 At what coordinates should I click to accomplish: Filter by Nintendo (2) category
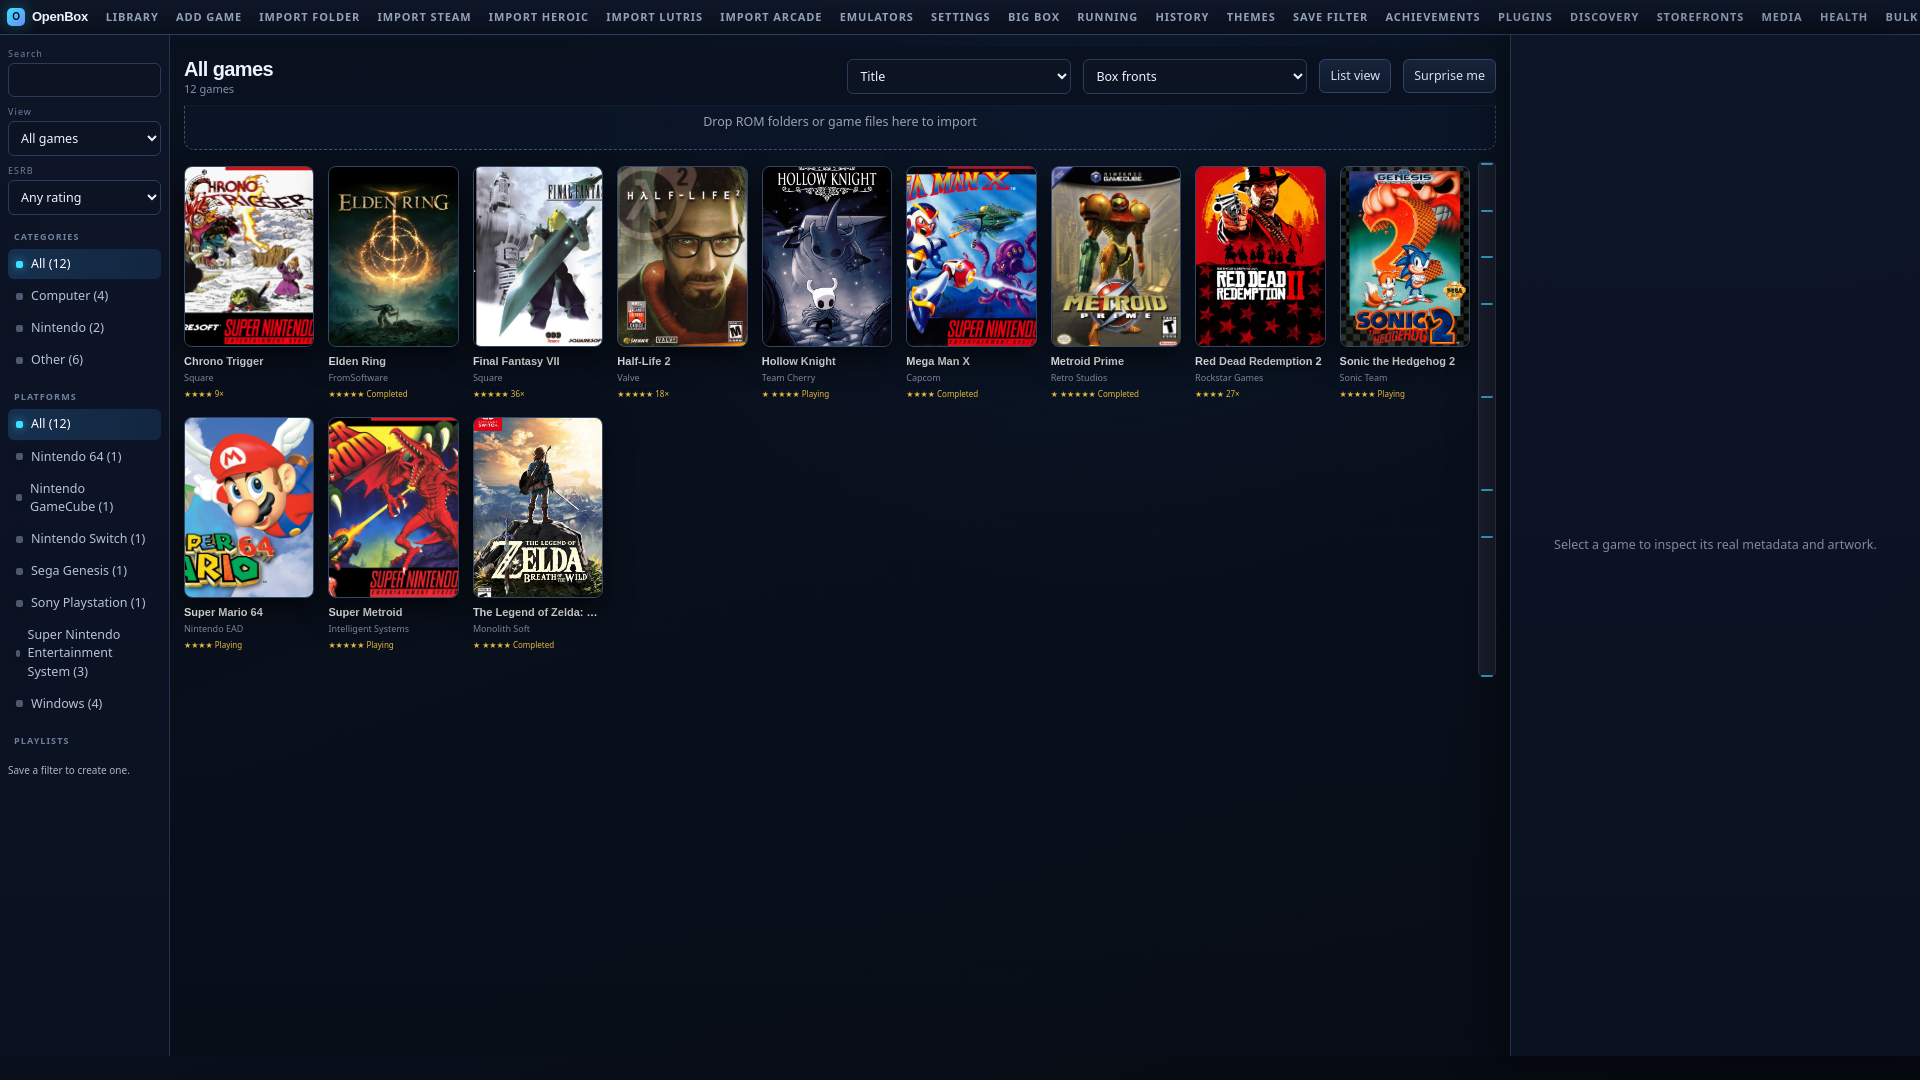[x=84, y=328]
